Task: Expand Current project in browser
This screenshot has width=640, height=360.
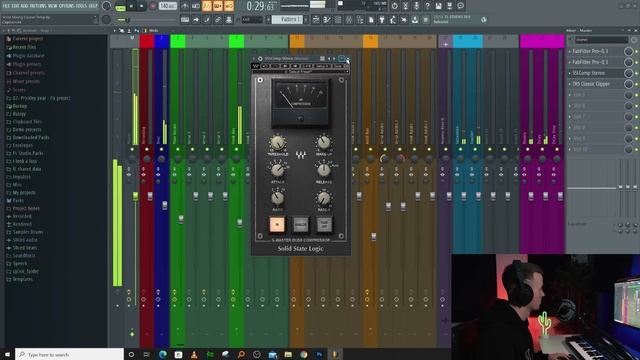Action: pos(27,39)
